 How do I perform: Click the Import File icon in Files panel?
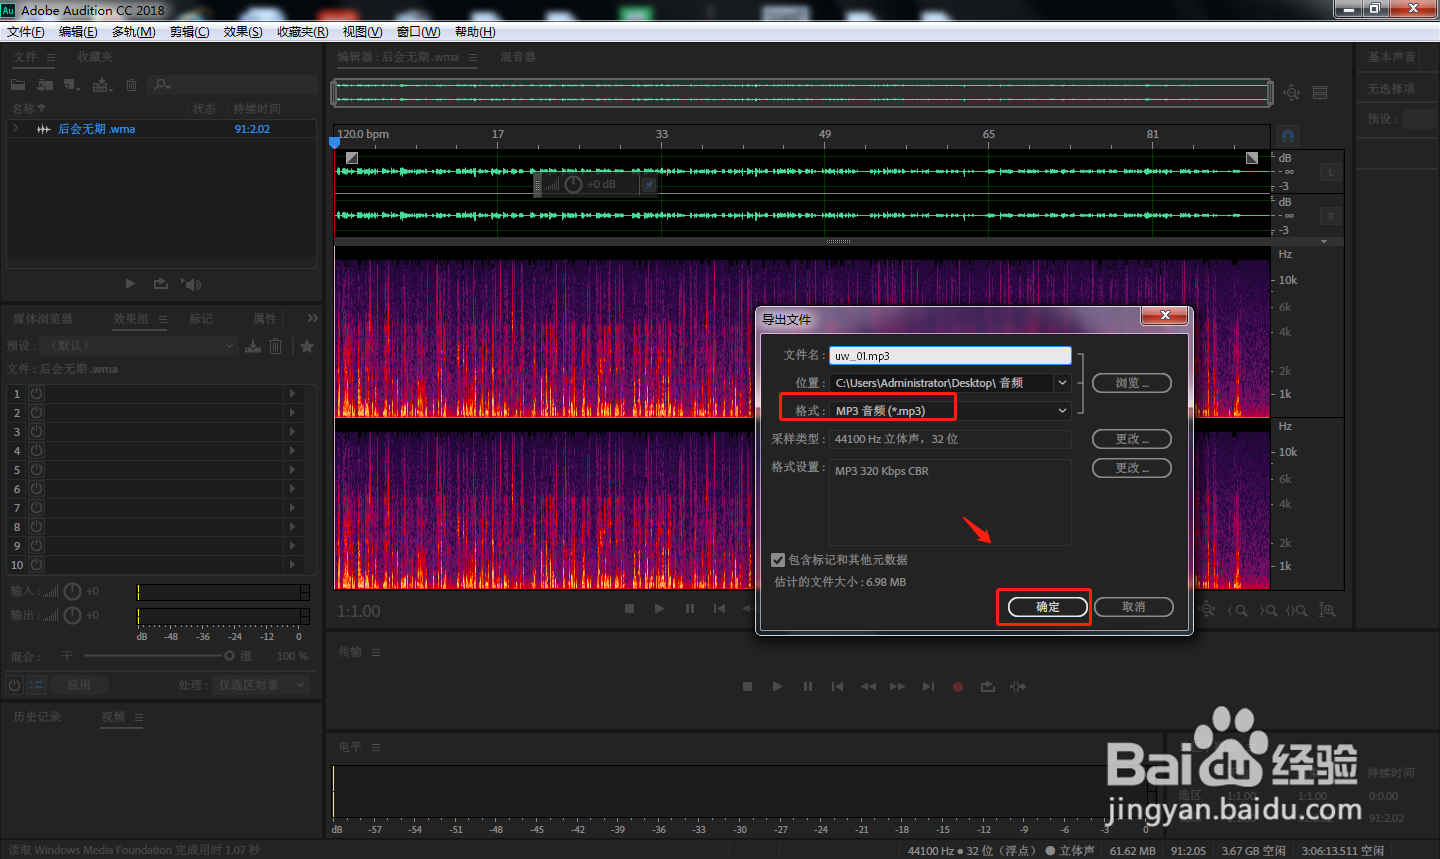pos(45,85)
